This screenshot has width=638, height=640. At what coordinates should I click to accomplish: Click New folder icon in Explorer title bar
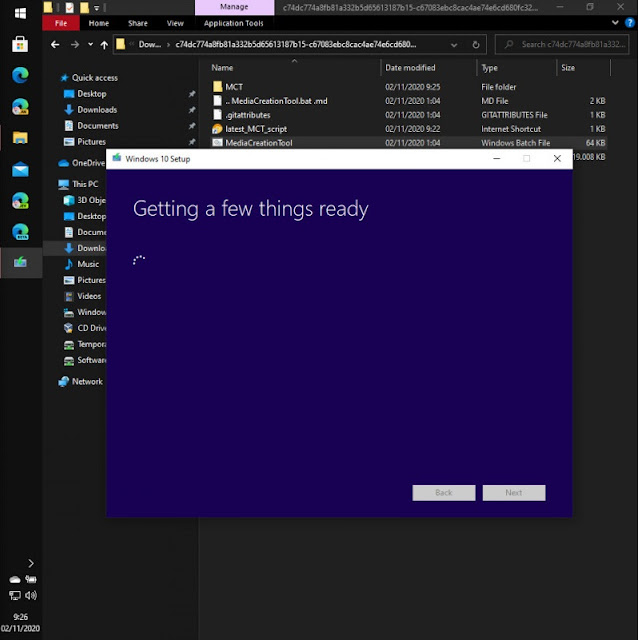(x=84, y=7)
